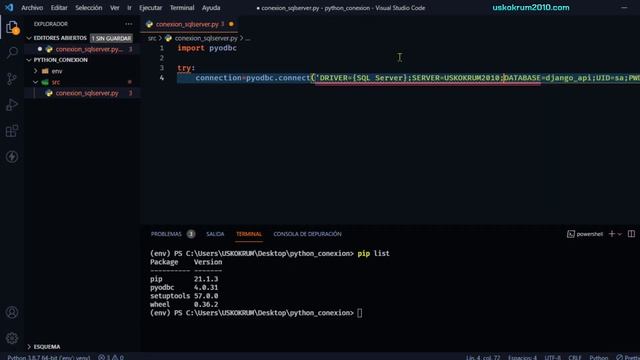This screenshot has height=360, width=640.
Task: Switch to CONSOLA DE DEPURACIÓN tab
Action: point(307,234)
